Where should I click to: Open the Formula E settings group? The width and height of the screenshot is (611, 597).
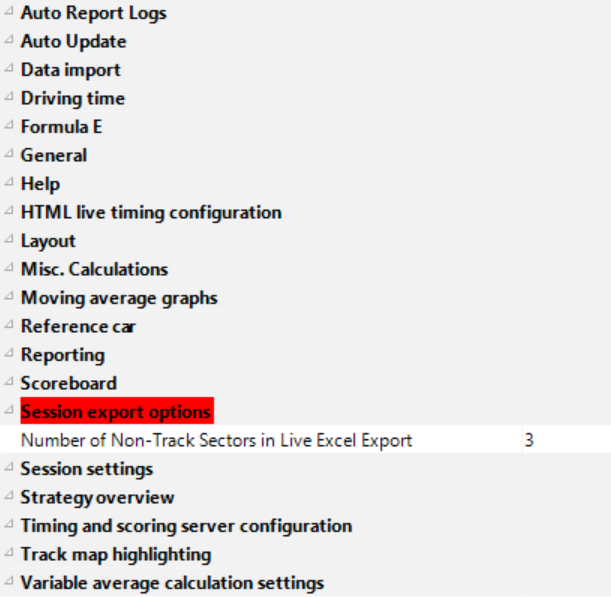tap(61, 127)
